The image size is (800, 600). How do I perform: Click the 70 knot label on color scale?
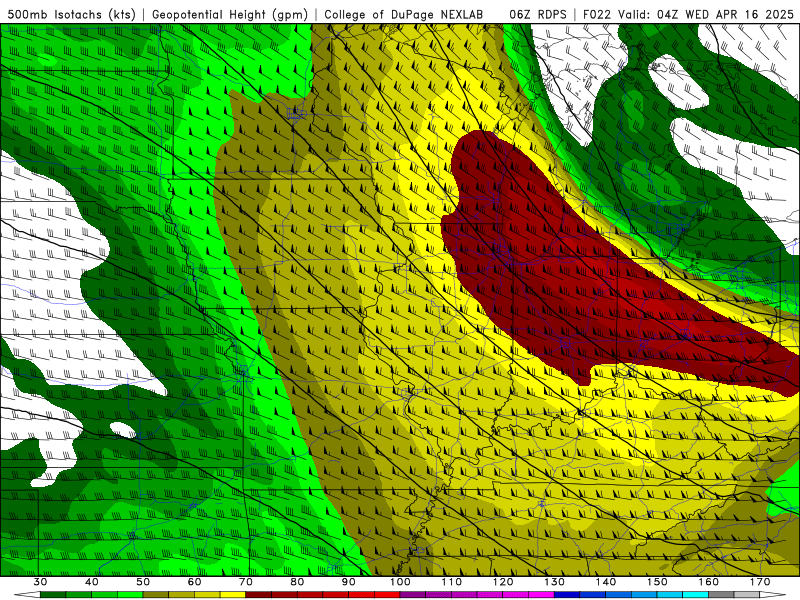click(246, 582)
